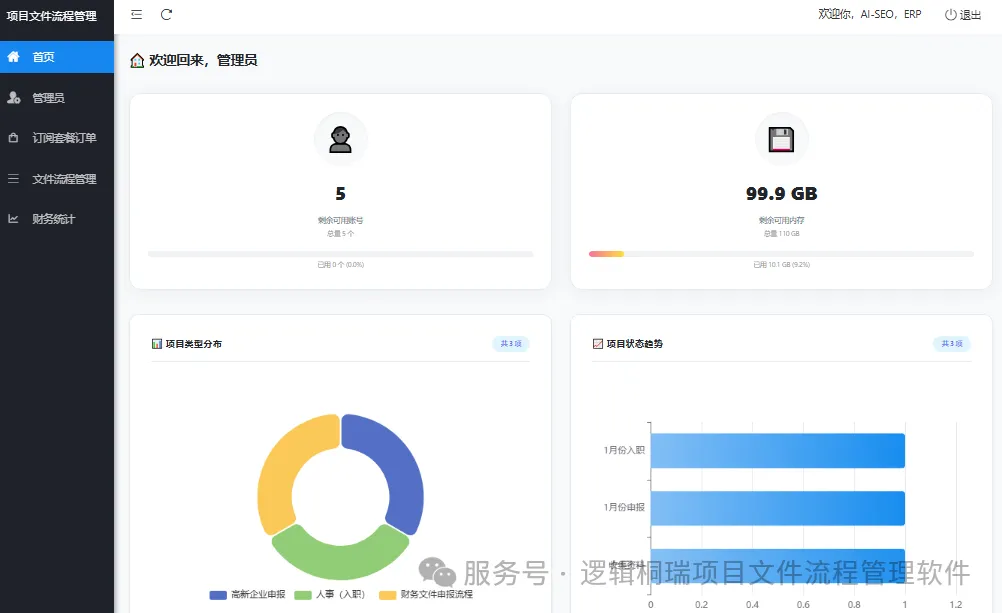Image resolution: width=1002 pixels, height=613 pixels.
Task: Click the 欢迎你, AI-SEO, ERP user text
Action: 870,15
